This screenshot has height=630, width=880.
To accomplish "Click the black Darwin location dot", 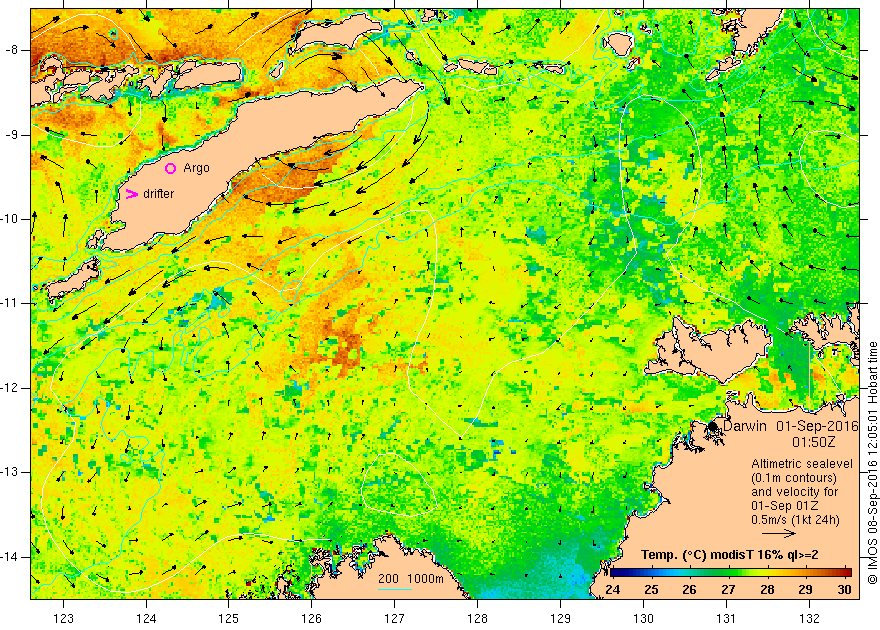I will pyautogui.click(x=713, y=426).
